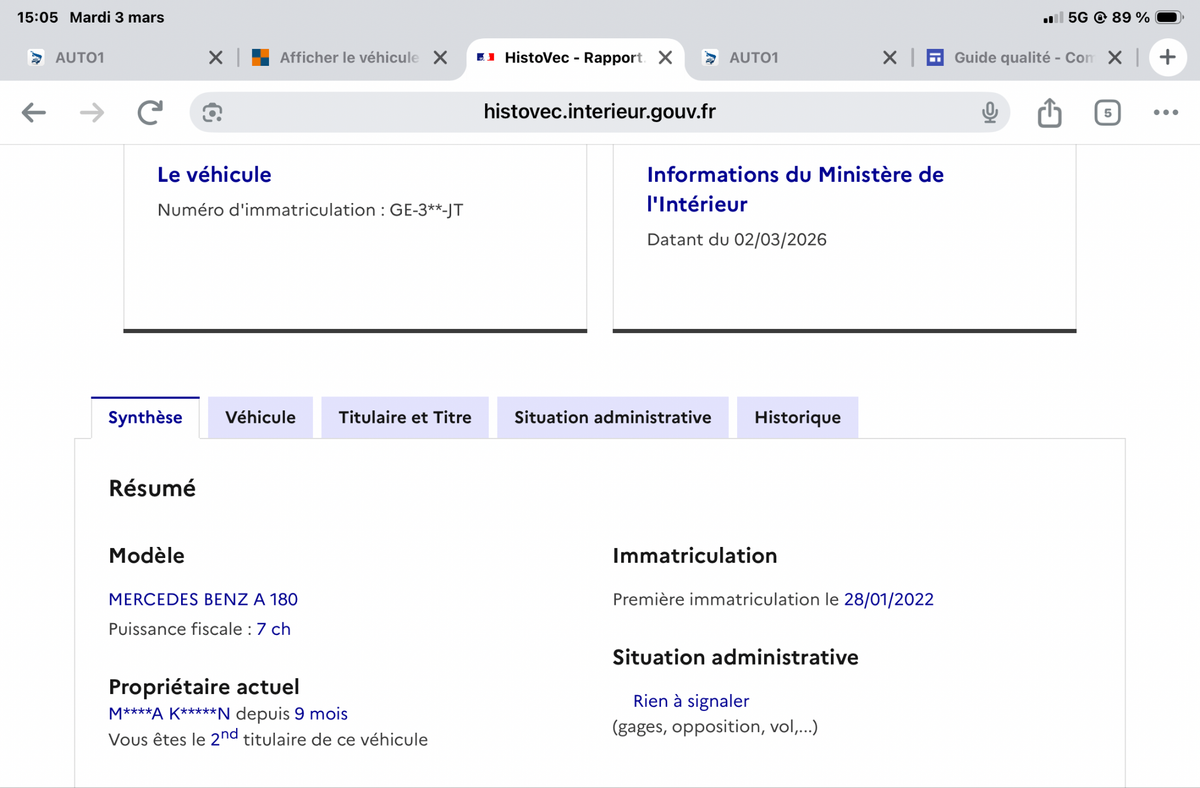This screenshot has width=1200, height=788.
Task: Add a new browser tab
Action: [x=1167, y=58]
